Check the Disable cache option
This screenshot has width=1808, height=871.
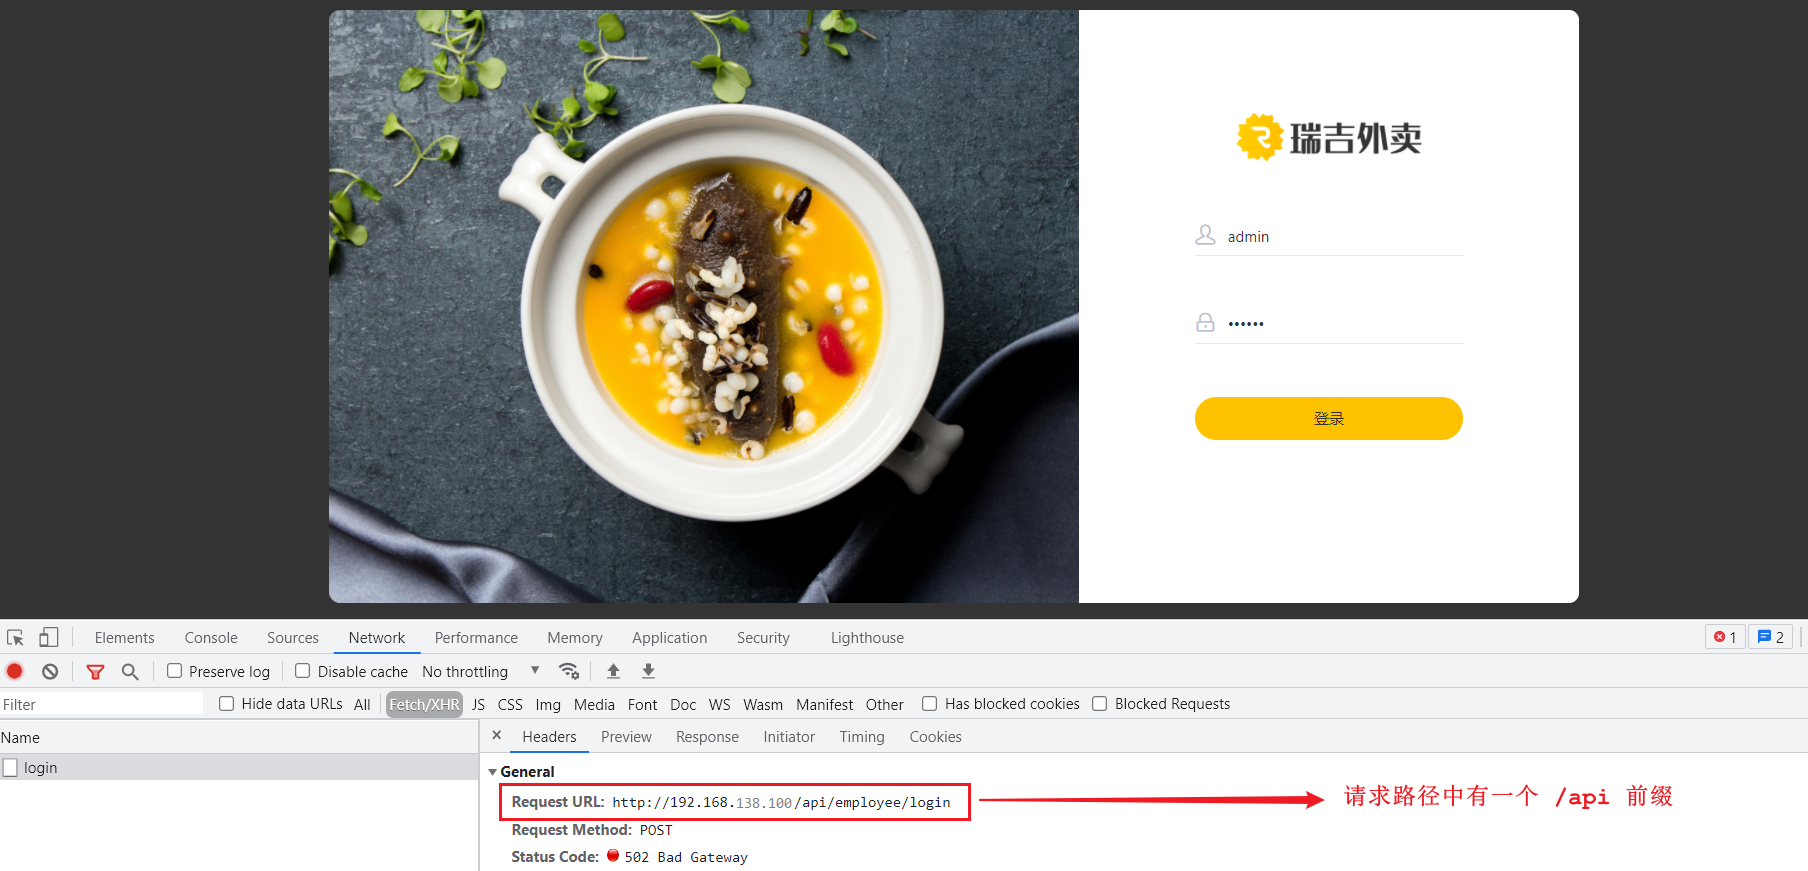click(x=303, y=671)
